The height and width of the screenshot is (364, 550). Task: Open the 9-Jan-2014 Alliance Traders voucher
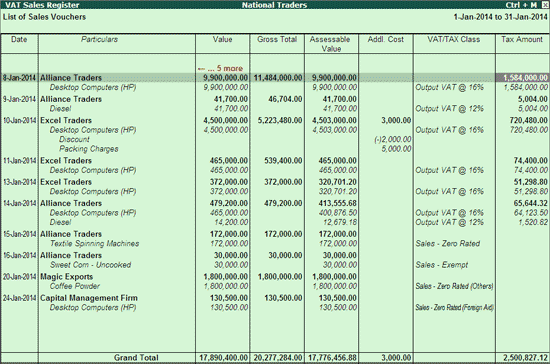tap(274, 99)
